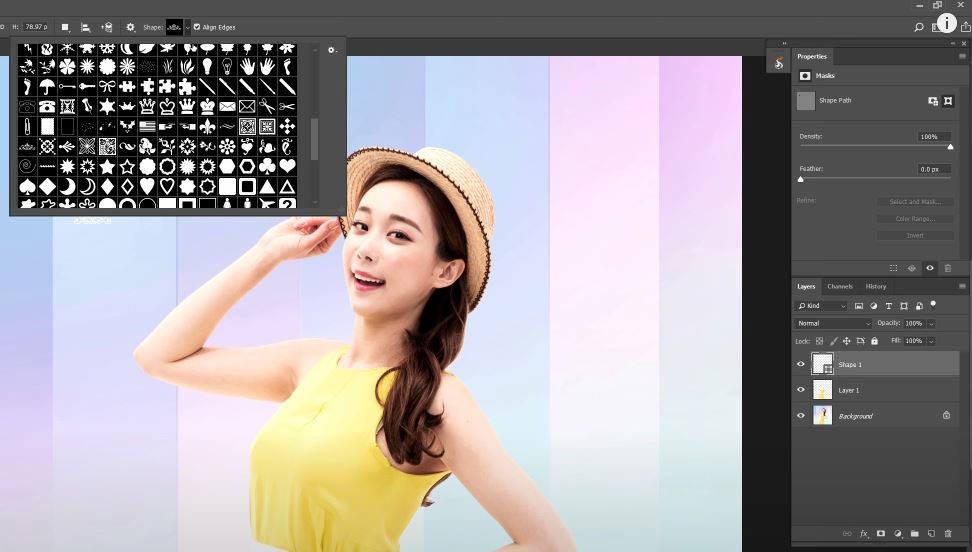Pick the umbrella custom shape
Viewport: 972px width, 552px height.
pos(47,87)
